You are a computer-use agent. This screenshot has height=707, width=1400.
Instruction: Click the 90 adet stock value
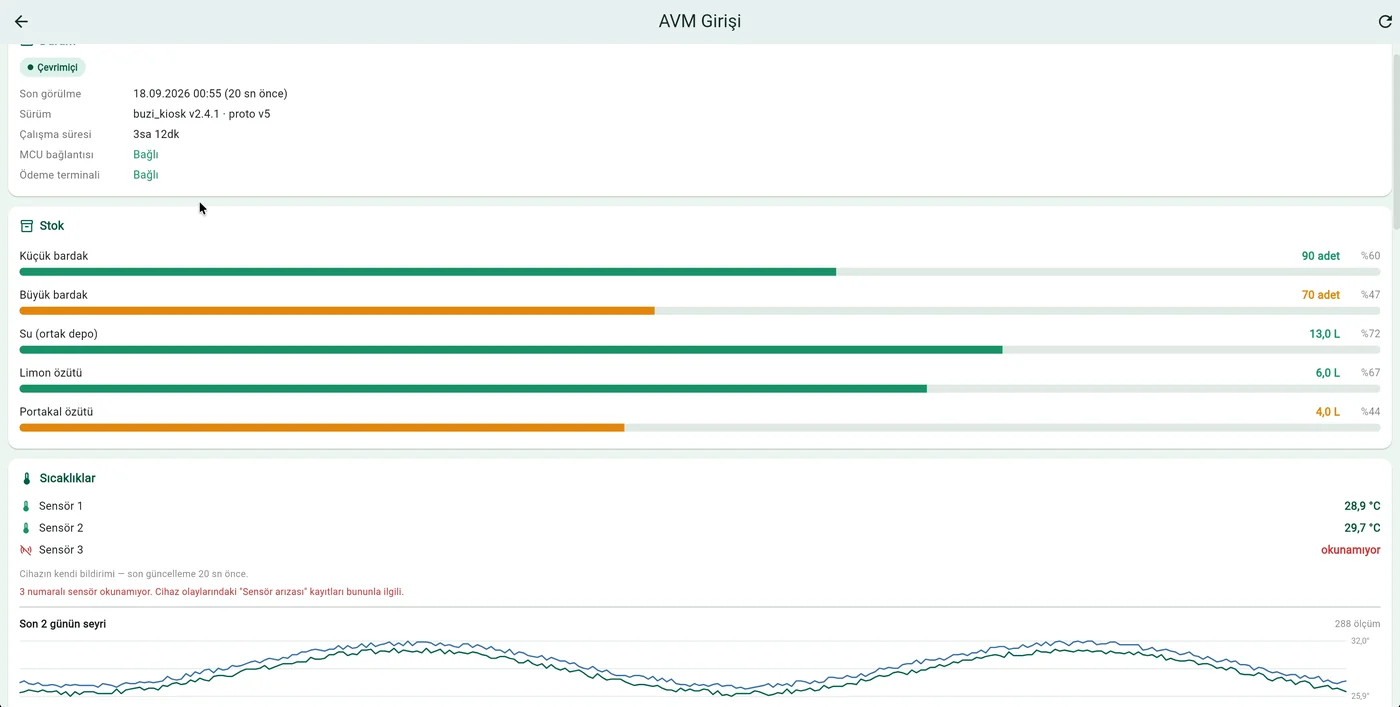tap(1321, 256)
